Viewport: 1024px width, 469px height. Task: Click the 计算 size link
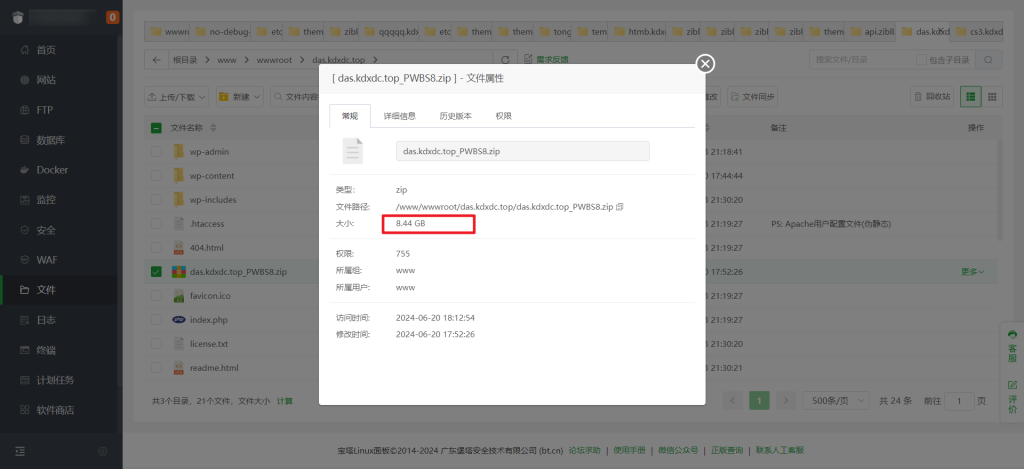(x=285, y=401)
